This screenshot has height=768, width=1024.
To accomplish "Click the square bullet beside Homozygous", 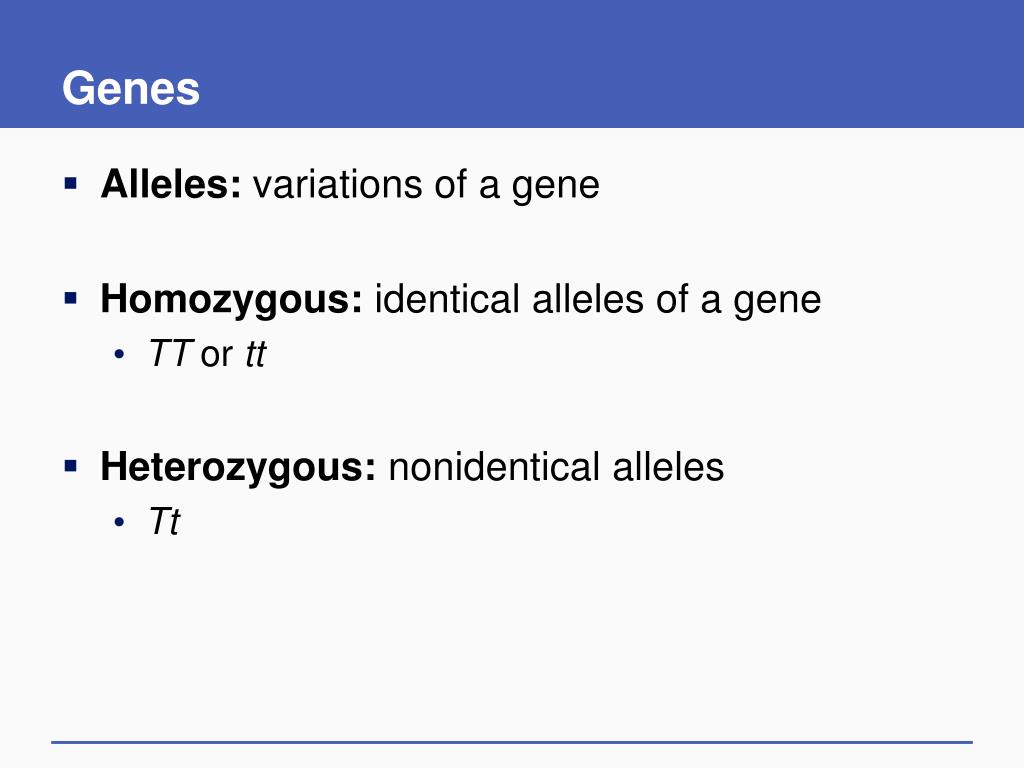I will pos(71,298).
